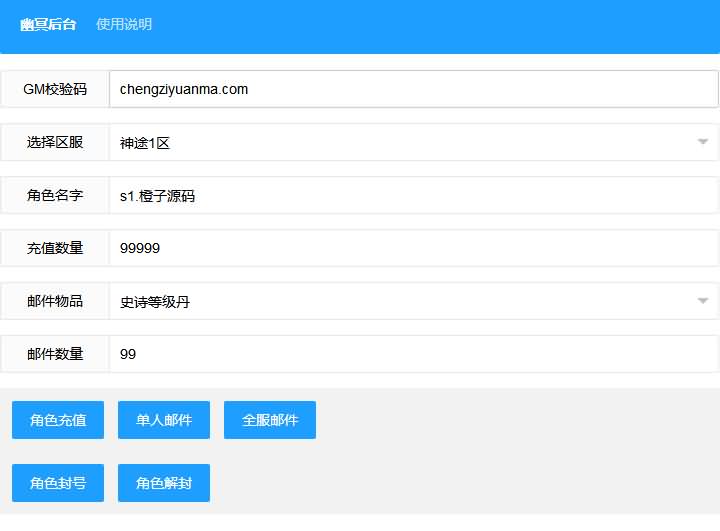
Task: Focus the 充值数量 field showing 99999
Action: point(413,248)
